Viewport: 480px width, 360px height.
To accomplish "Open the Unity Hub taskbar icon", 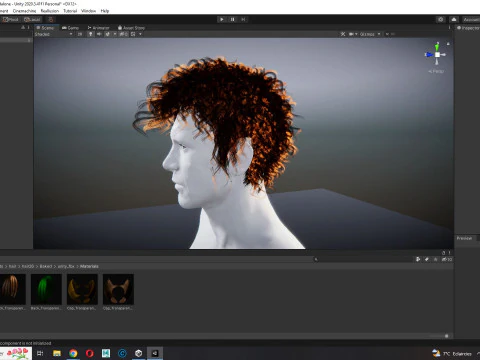I will click(x=139, y=353).
